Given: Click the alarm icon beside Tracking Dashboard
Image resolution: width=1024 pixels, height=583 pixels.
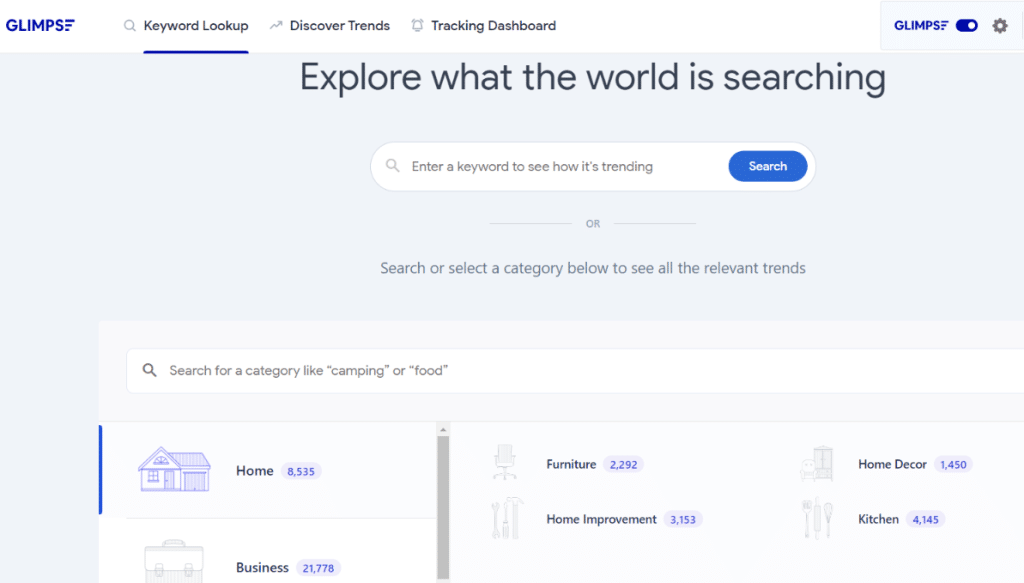Looking at the screenshot, I should click(416, 25).
